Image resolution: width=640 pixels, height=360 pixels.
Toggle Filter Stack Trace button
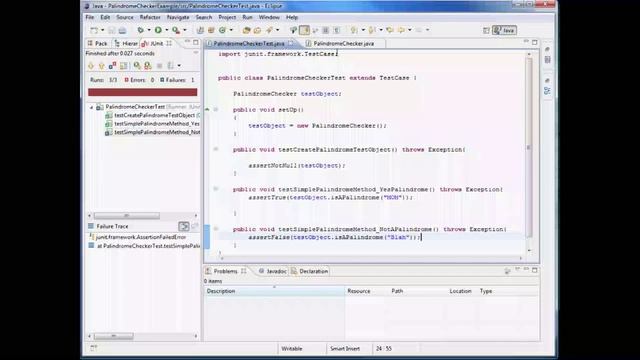point(184,226)
